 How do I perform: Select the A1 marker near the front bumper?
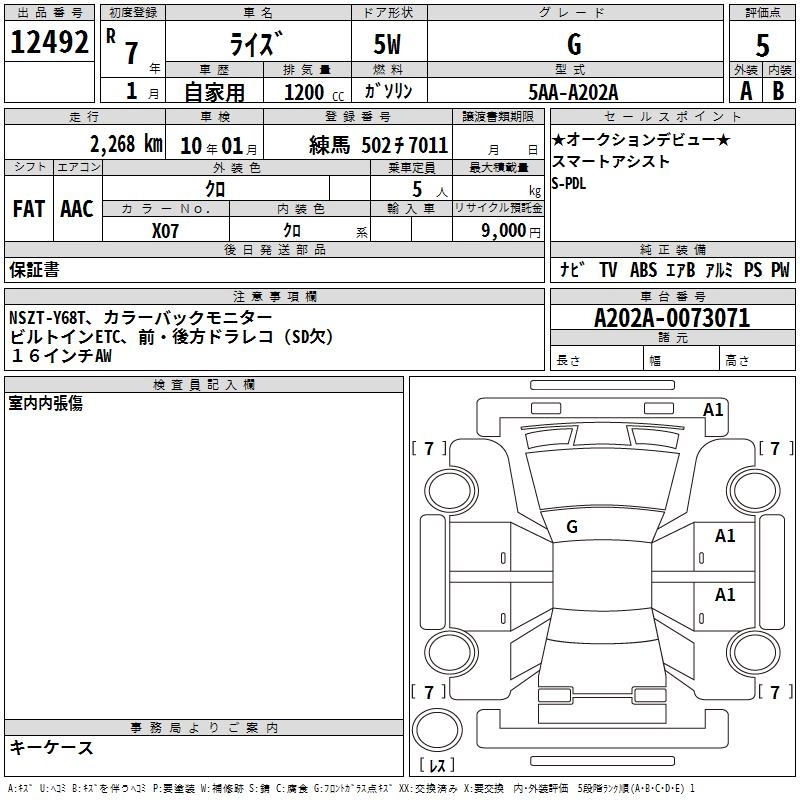click(x=713, y=409)
